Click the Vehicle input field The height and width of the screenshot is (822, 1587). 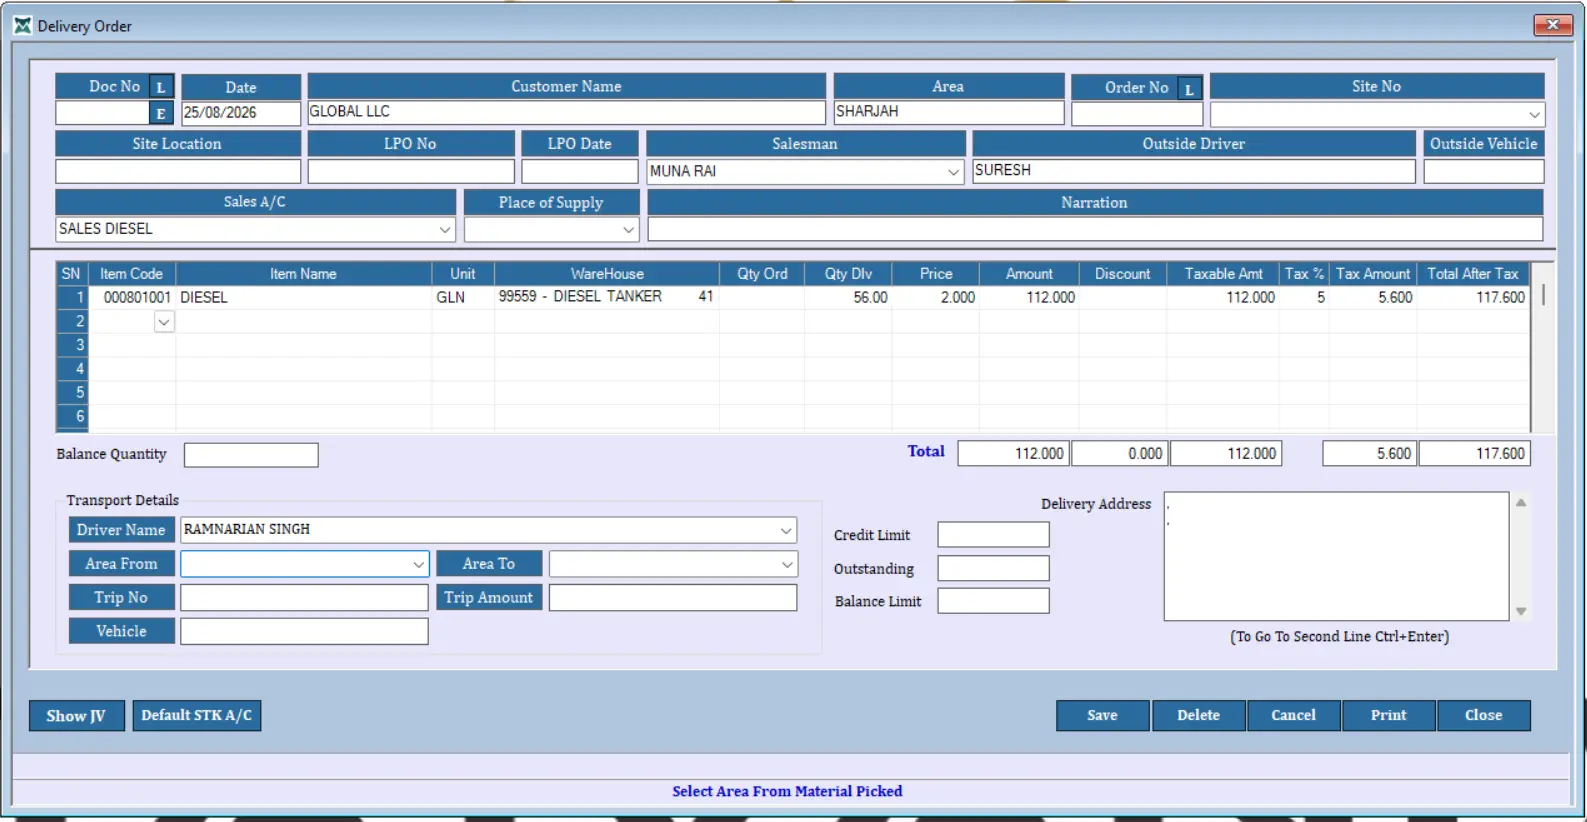[x=304, y=632]
